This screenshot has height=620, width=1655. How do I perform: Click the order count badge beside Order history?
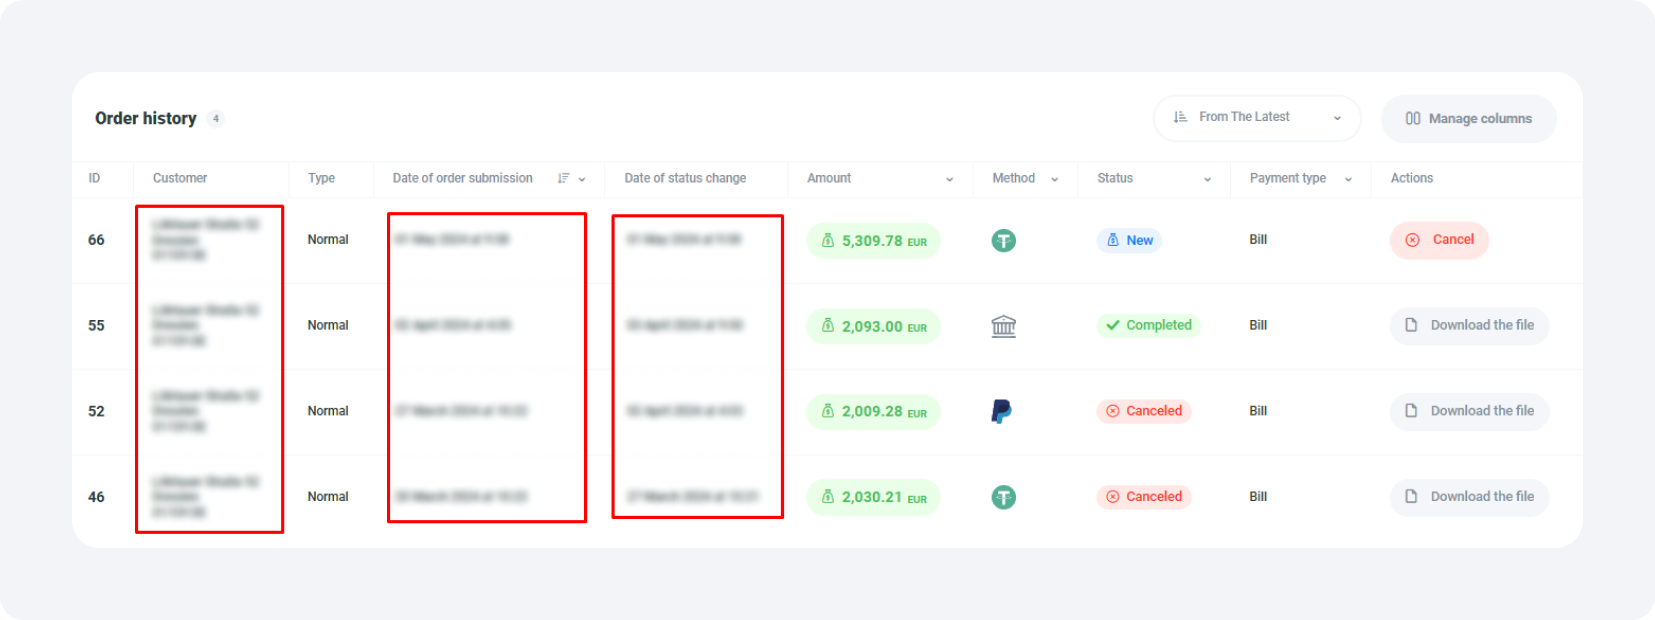[x=216, y=119]
